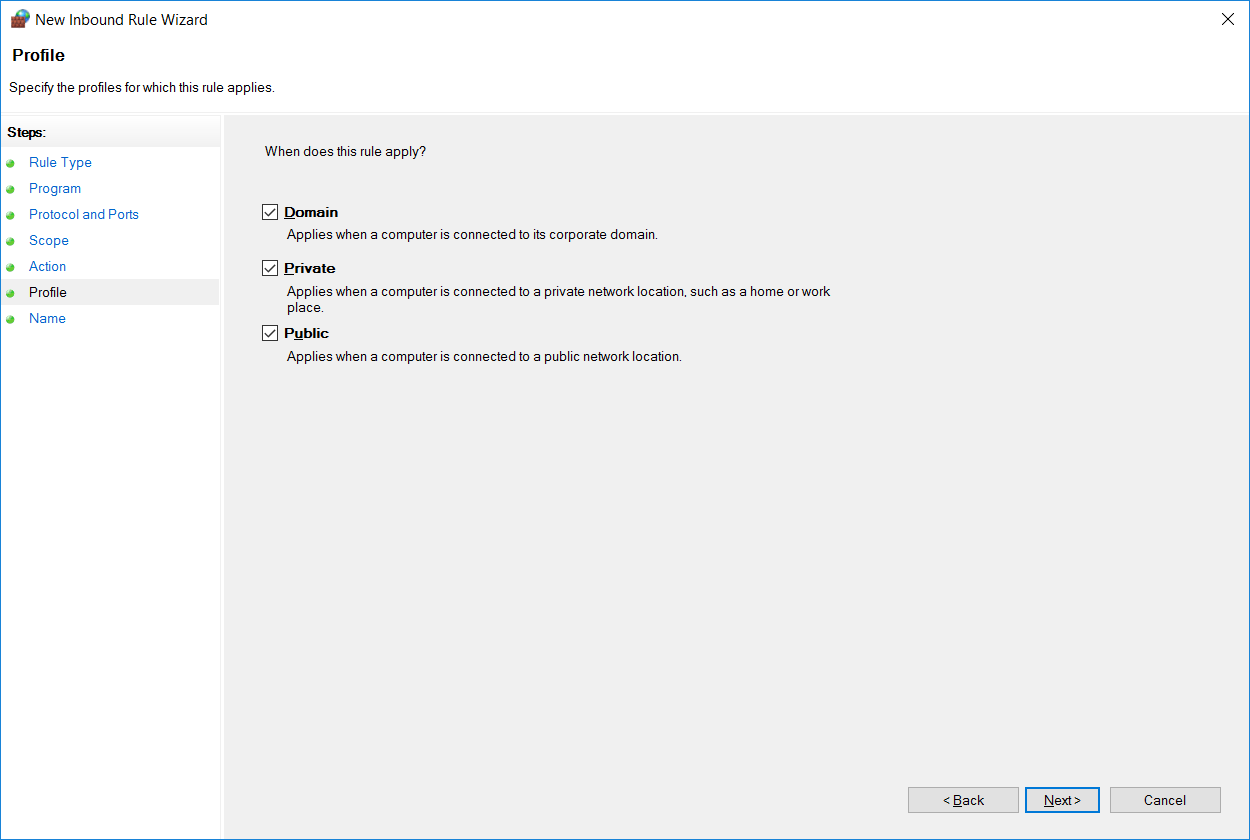The image size is (1250, 840).
Task: Return to the Action step
Action: [x=48, y=266]
